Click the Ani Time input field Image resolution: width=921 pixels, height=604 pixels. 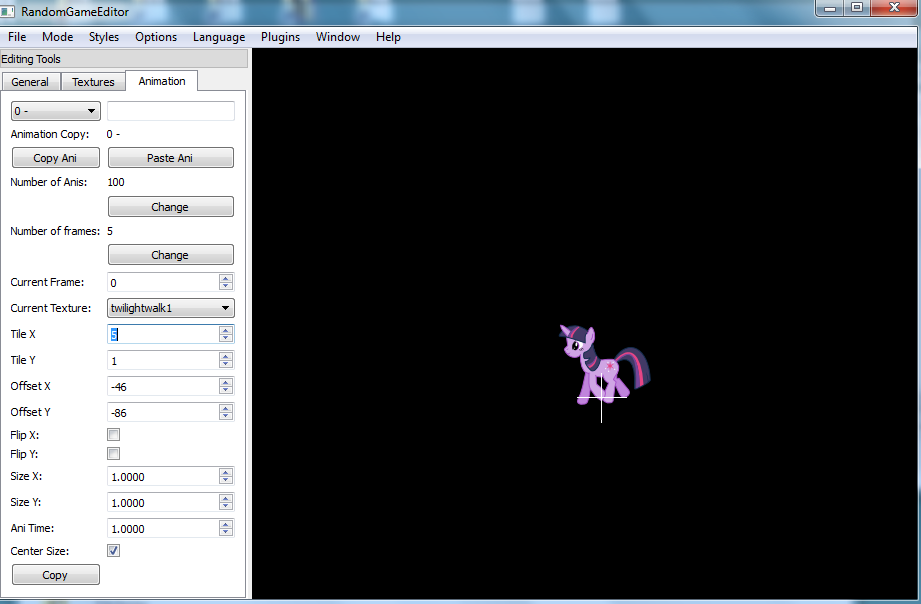pyautogui.click(x=163, y=528)
